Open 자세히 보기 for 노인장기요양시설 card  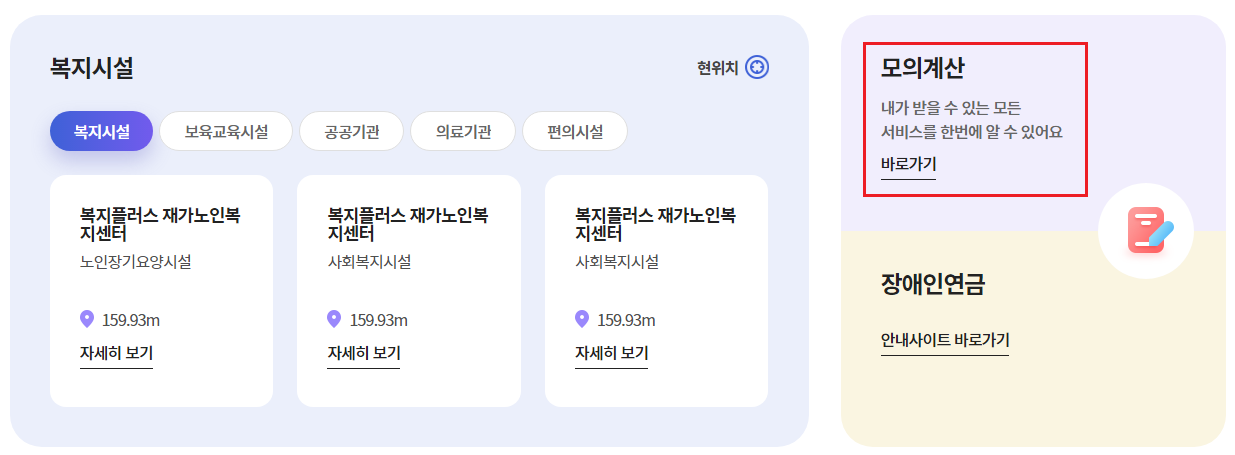pos(116,354)
